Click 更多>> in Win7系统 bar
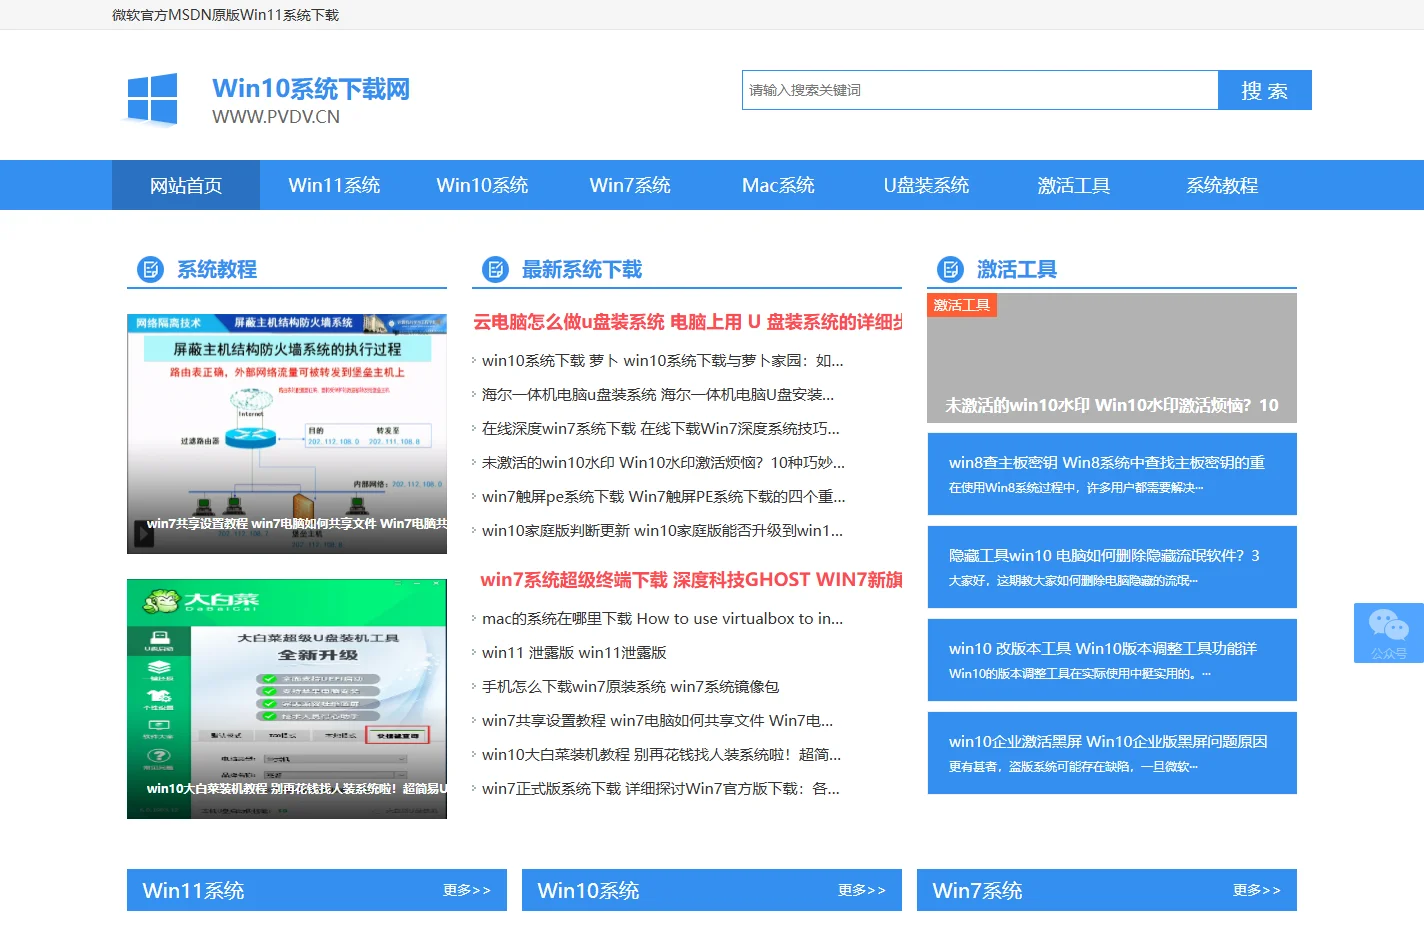1424x933 pixels. click(x=1257, y=890)
